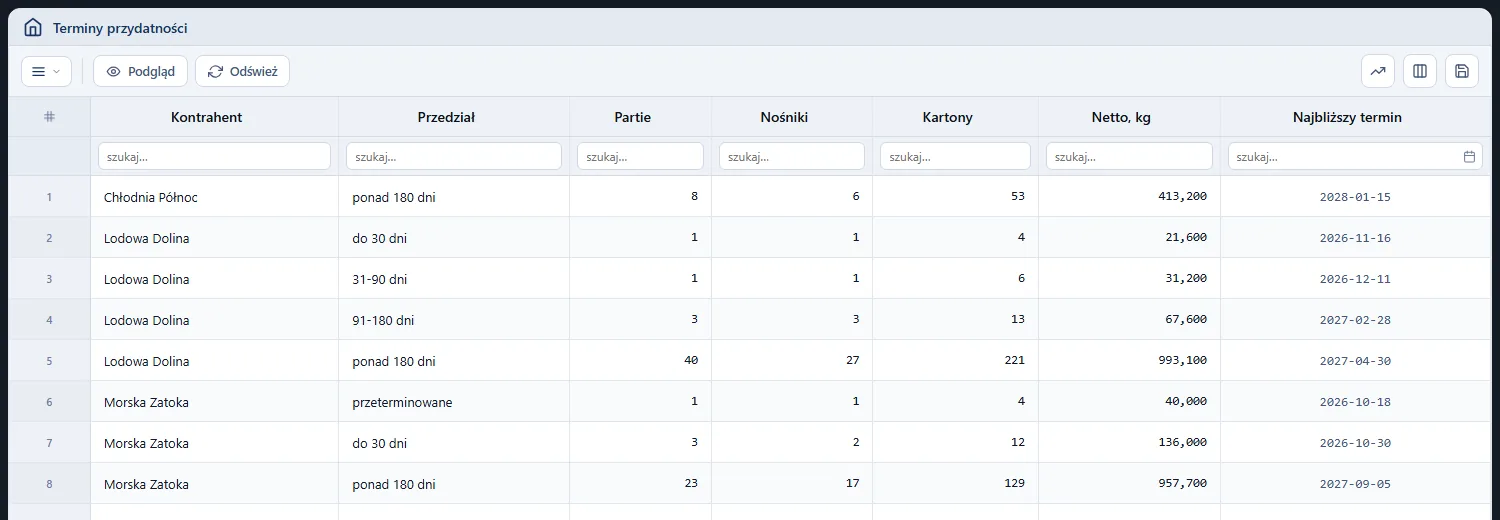This screenshot has height=520, width=1500.
Task: Open the column layout icon button
Action: pyautogui.click(x=1420, y=71)
